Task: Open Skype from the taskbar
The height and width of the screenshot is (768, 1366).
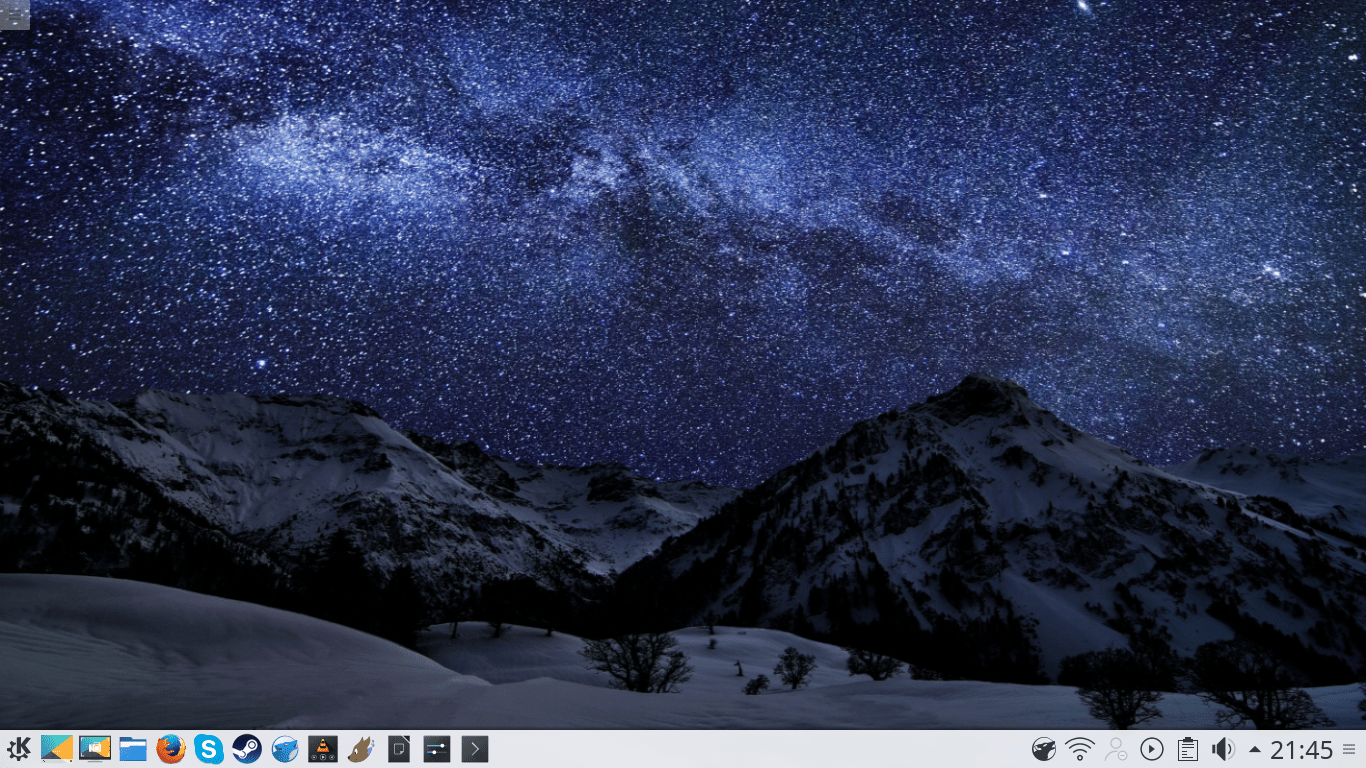Action: [209, 749]
